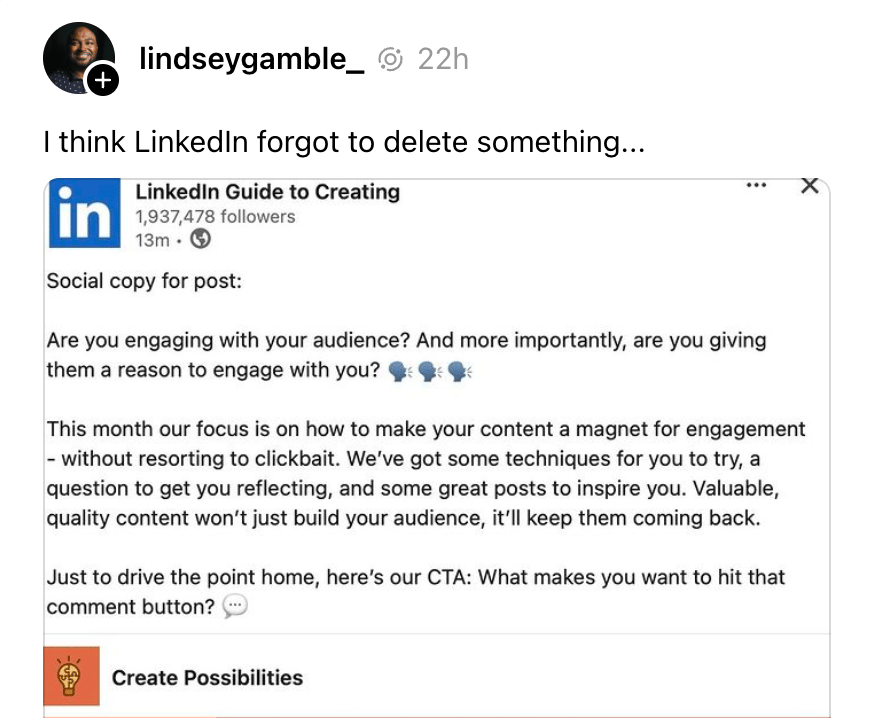The image size is (870, 718).
Task: Click the globe public visibility icon
Action: 201,240
